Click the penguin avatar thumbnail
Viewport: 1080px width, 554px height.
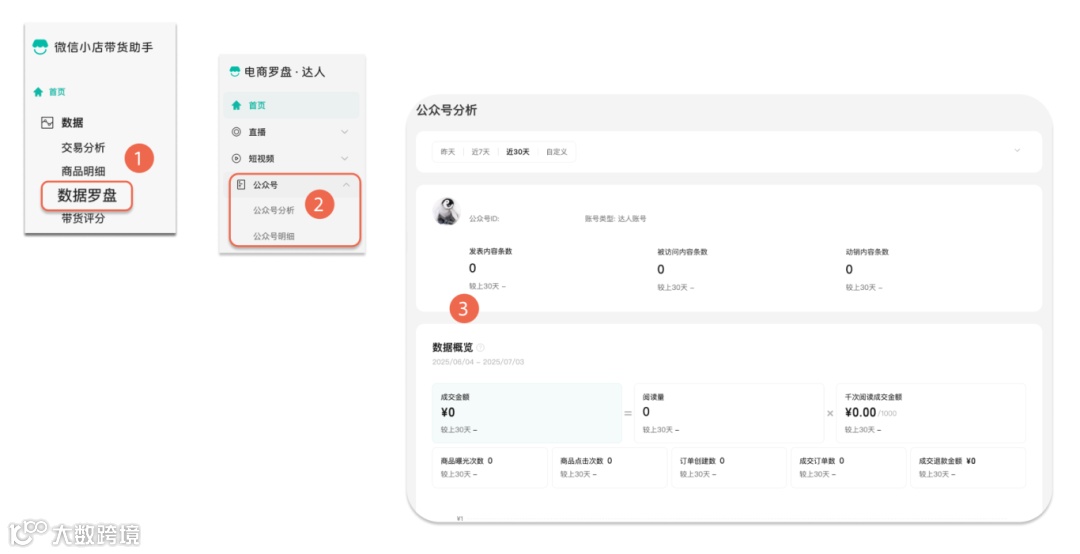pyautogui.click(x=446, y=211)
